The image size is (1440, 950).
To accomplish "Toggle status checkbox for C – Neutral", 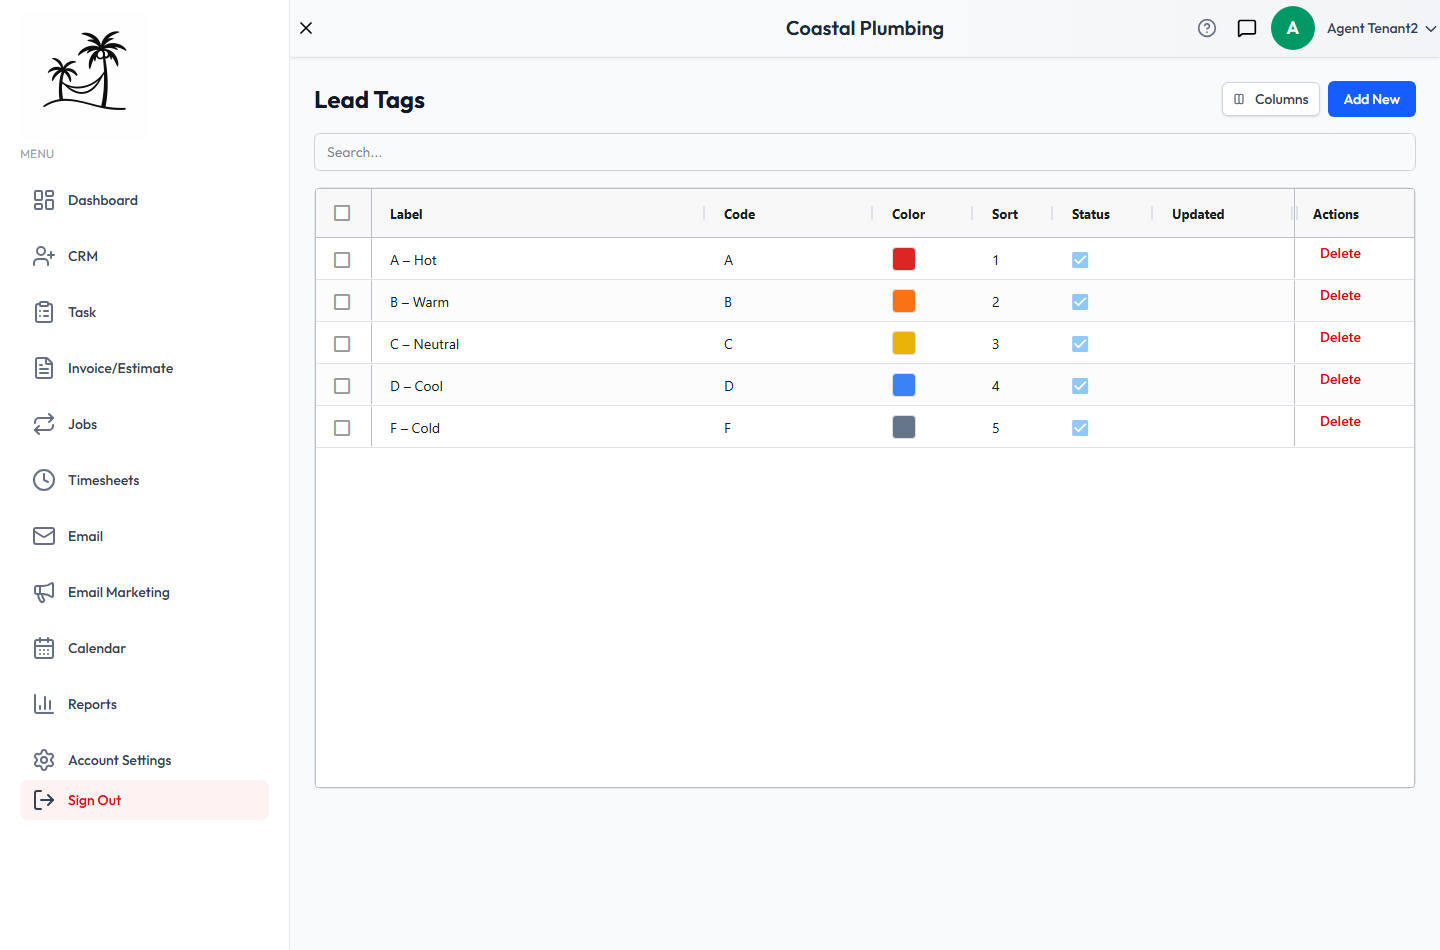I will point(1080,344).
